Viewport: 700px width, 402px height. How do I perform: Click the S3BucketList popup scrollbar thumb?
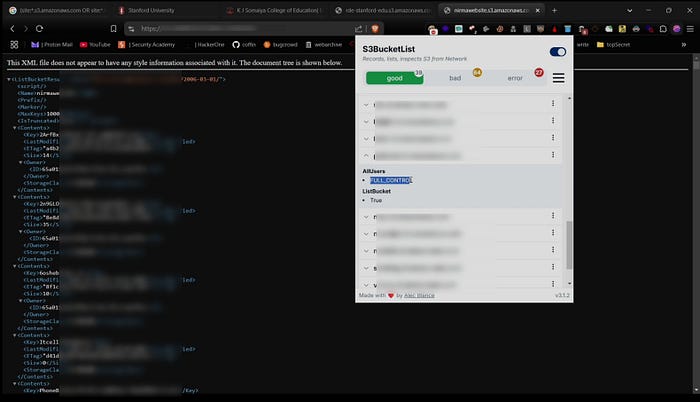pos(569,245)
